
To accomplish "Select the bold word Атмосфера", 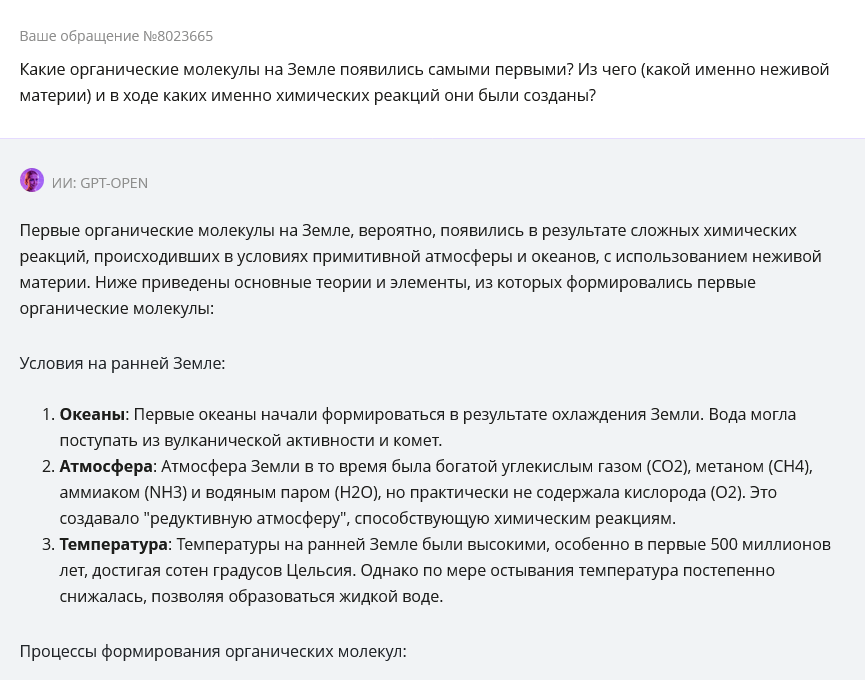I will coord(106,467).
